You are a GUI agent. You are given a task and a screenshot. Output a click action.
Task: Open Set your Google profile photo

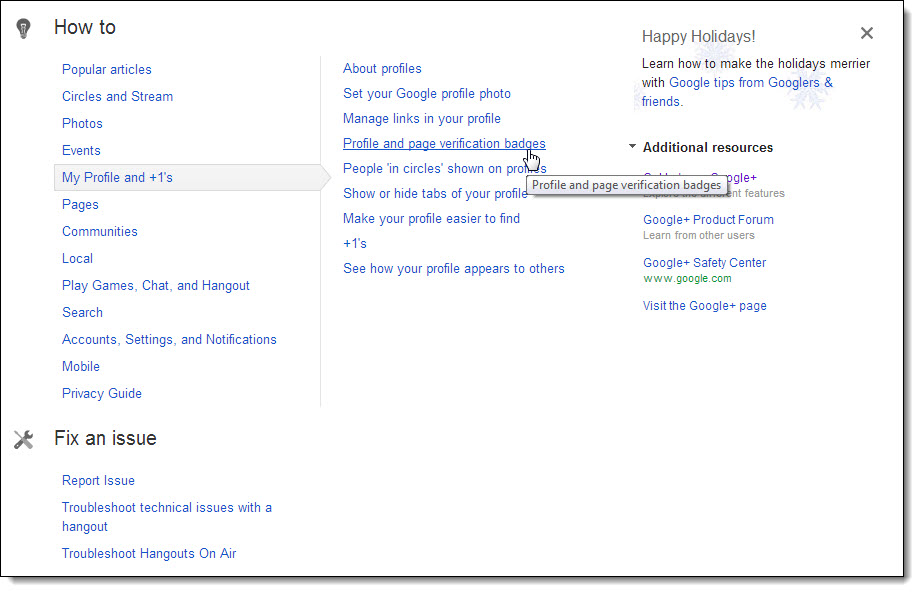(x=427, y=94)
